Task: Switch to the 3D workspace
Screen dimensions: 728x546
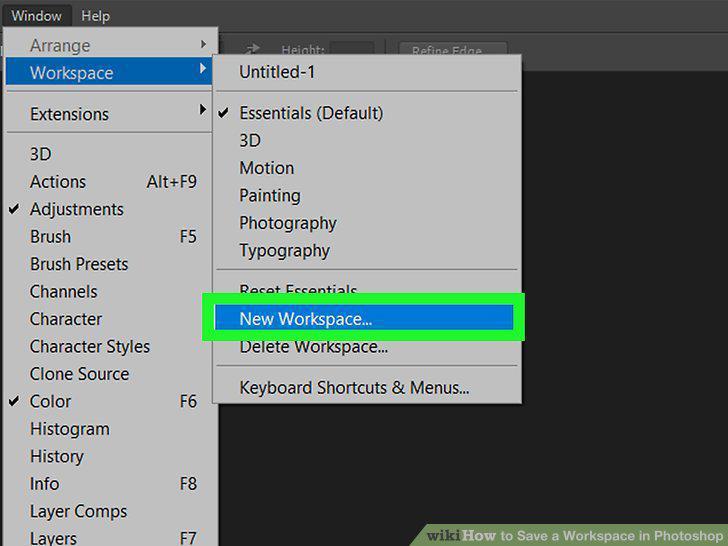Action: coord(367,140)
